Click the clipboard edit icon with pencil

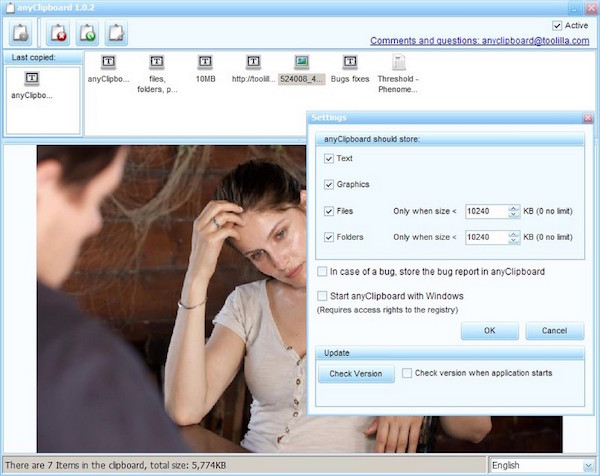tap(116, 33)
